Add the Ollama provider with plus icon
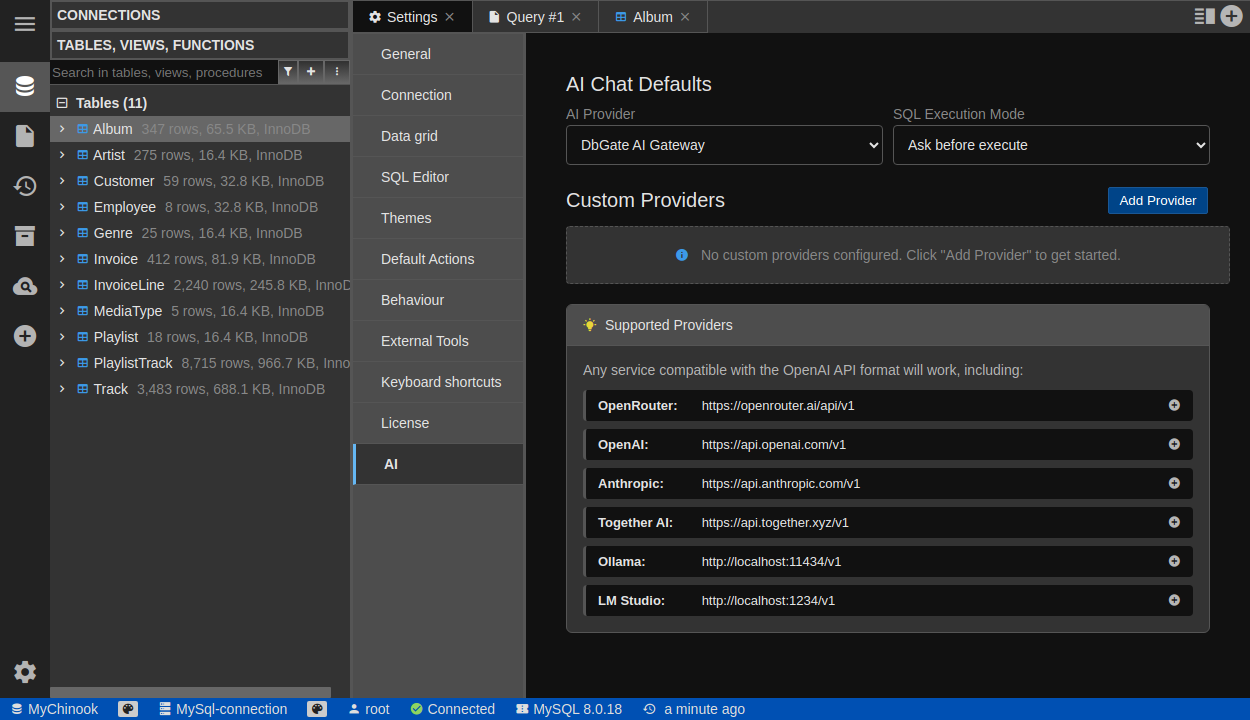 [1174, 561]
